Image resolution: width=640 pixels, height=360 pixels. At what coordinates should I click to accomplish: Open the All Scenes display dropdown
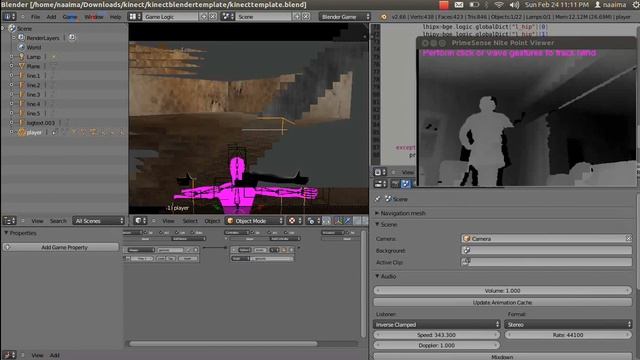[98, 221]
